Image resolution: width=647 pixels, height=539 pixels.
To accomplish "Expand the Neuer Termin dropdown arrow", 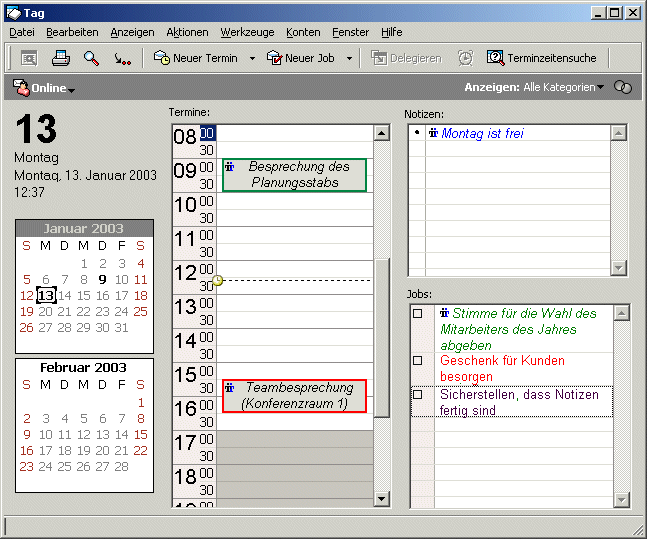I will (252, 59).
